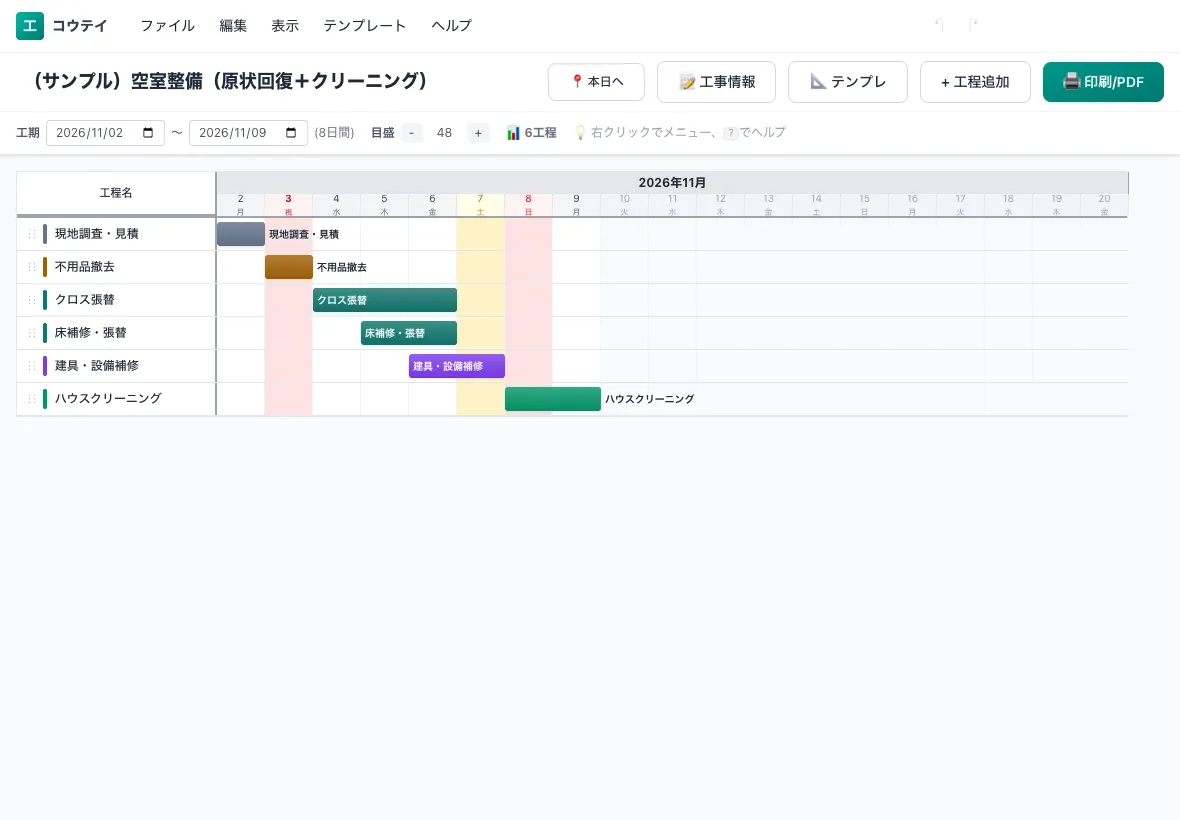Click the 6工程 count label
The width and height of the screenshot is (1180, 820).
tap(540, 133)
